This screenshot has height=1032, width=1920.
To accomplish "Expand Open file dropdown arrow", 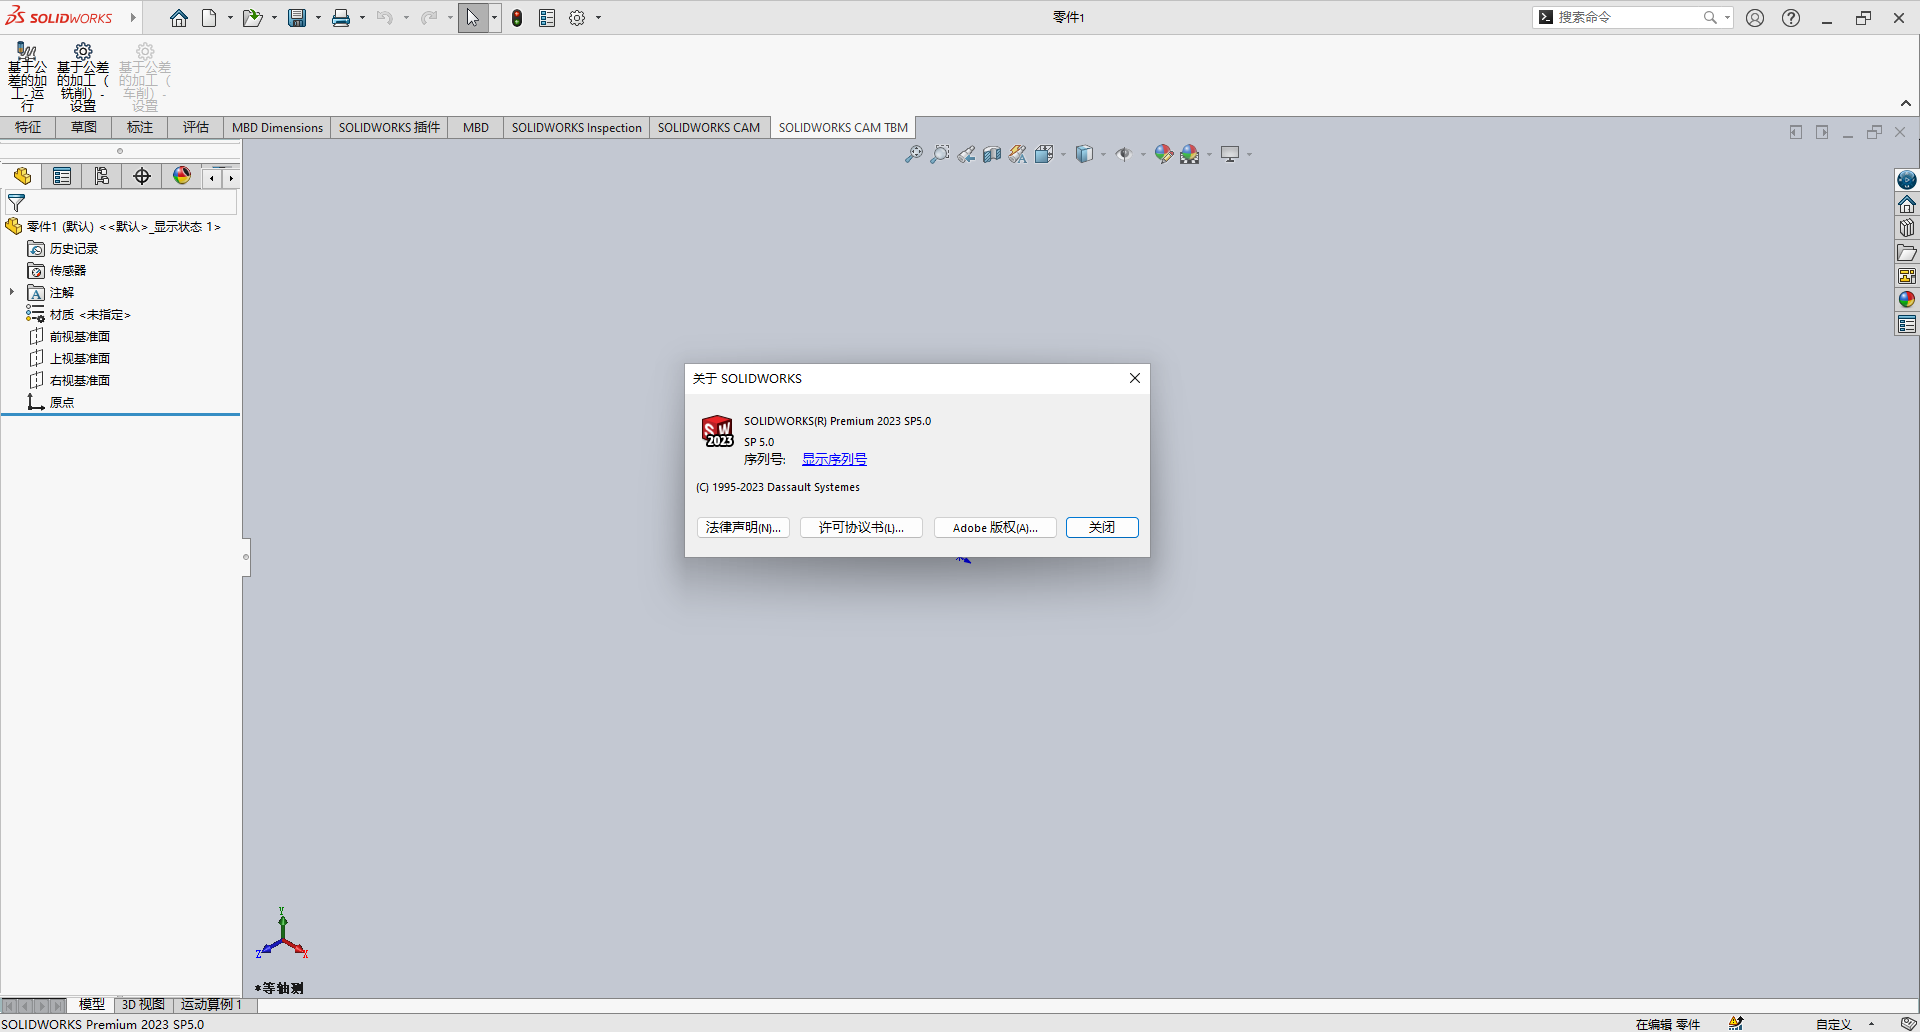I will (x=274, y=18).
